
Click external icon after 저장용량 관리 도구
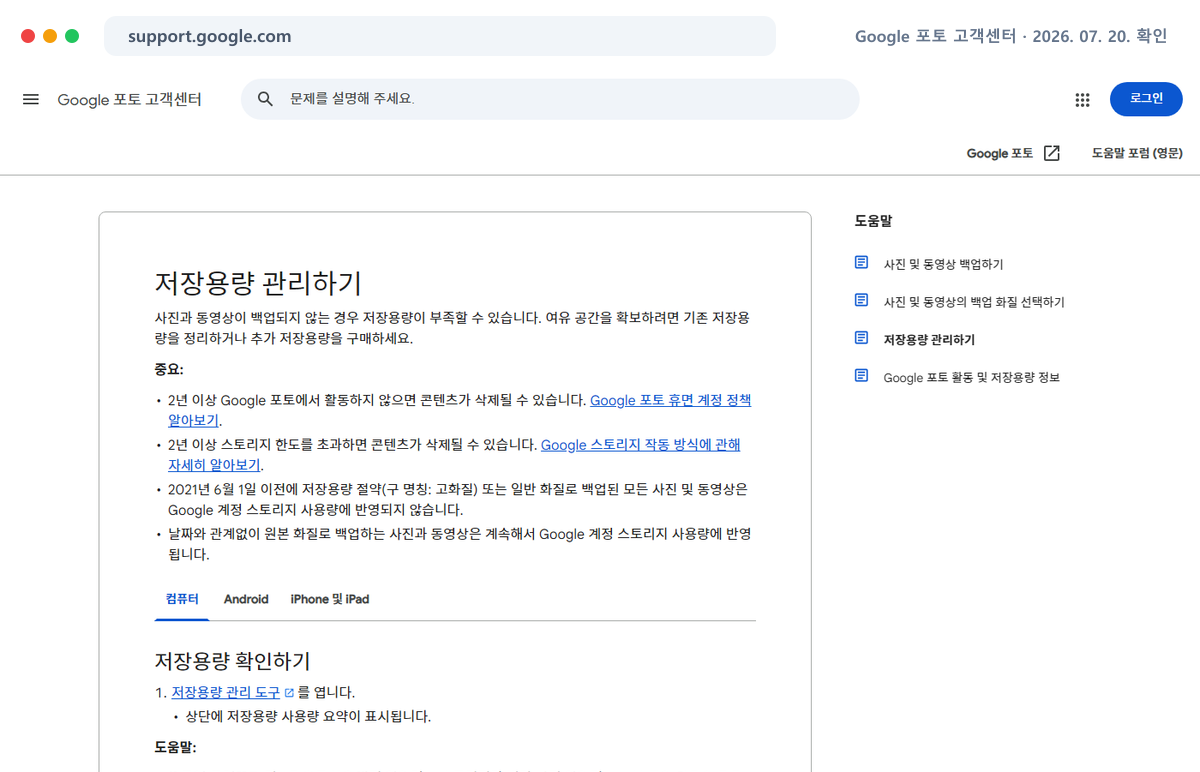[x=289, y=692]
